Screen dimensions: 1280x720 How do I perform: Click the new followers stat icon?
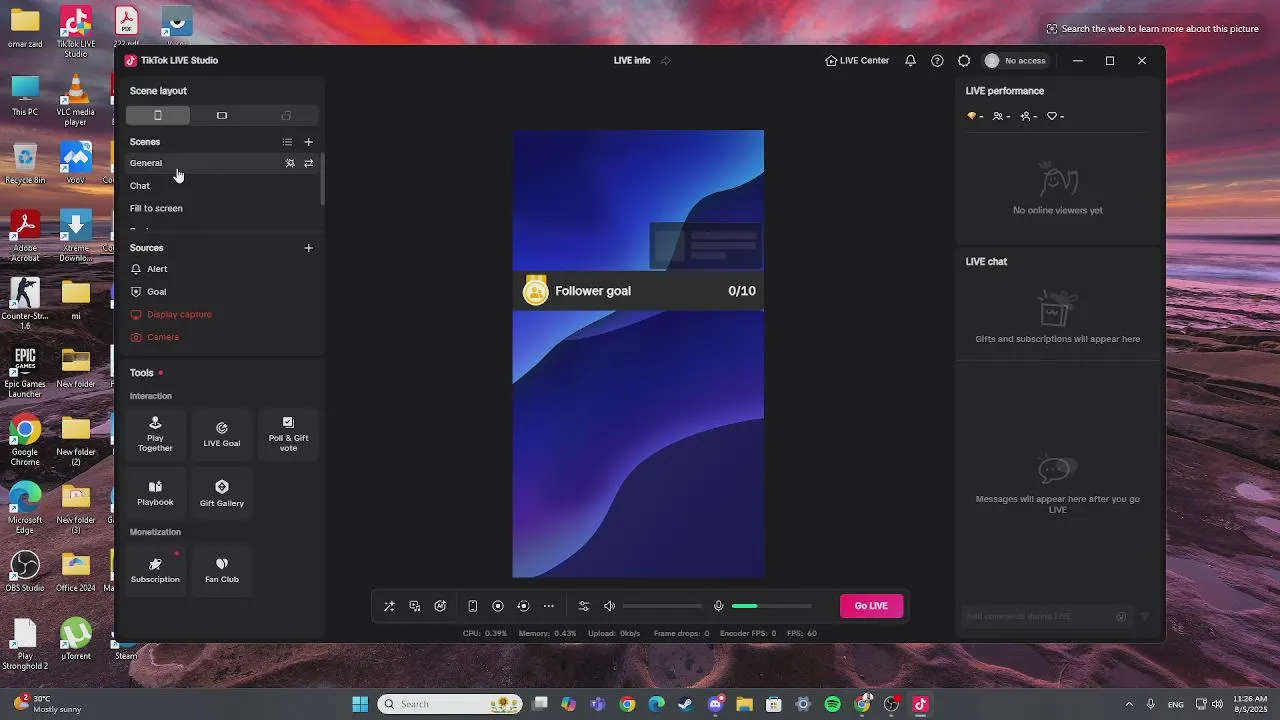coord(1029,116)
